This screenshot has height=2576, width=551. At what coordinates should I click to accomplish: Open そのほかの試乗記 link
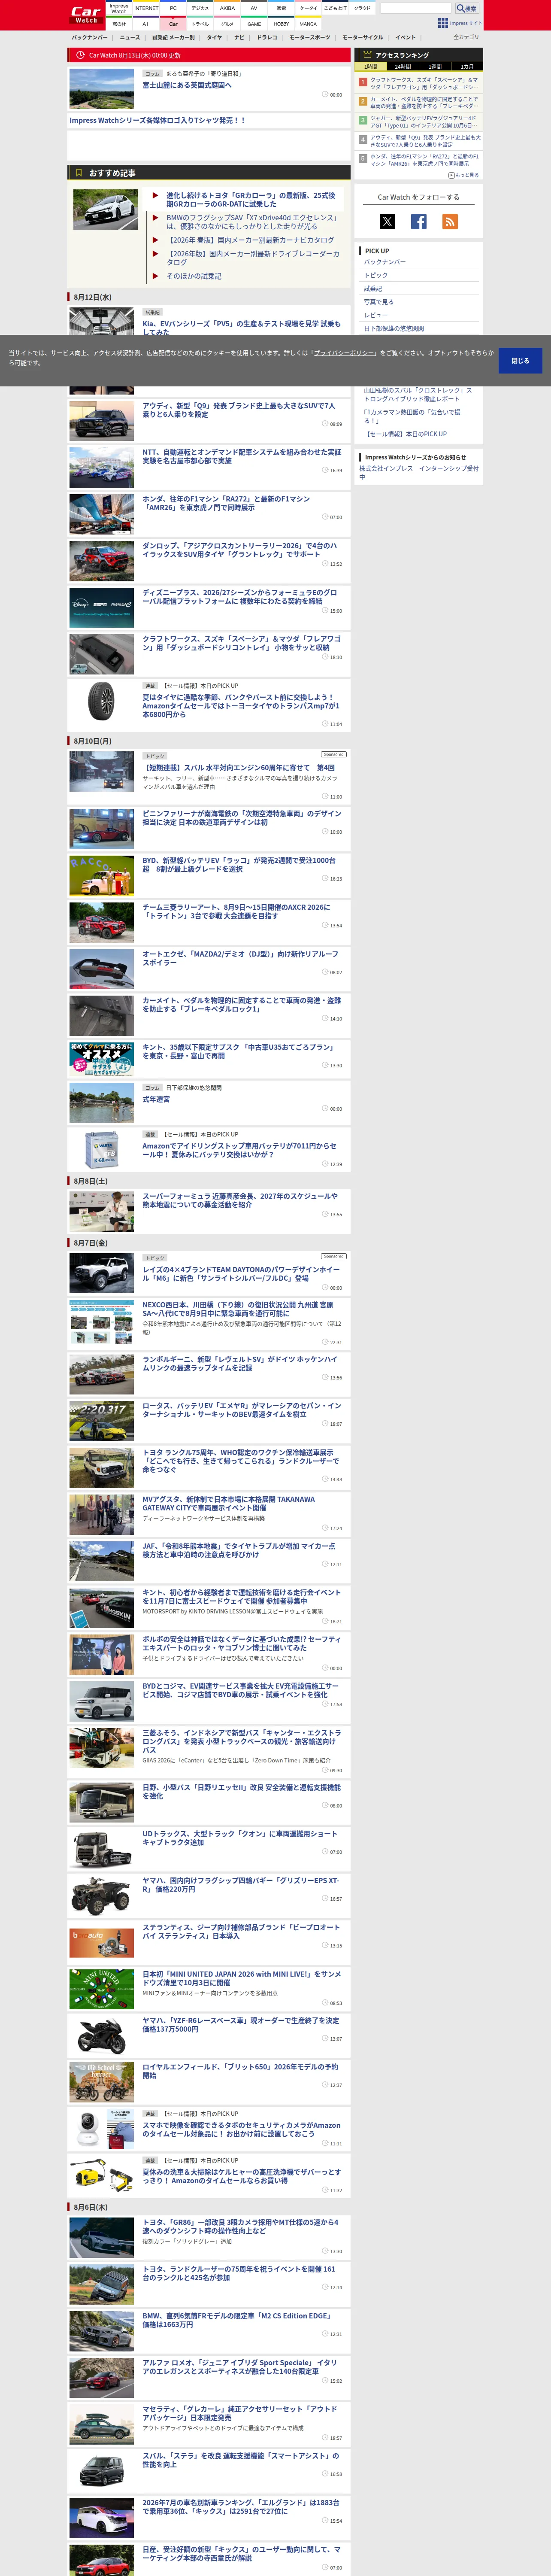(x=194, y=276)
